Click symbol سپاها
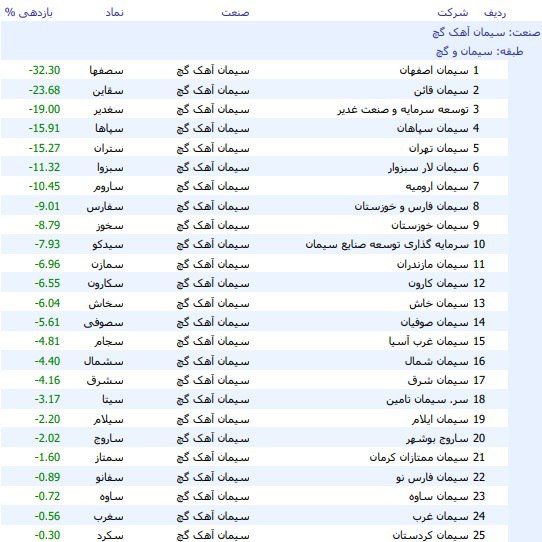The width and height of the screenshot is (542, 542). [x=110, y=129]
